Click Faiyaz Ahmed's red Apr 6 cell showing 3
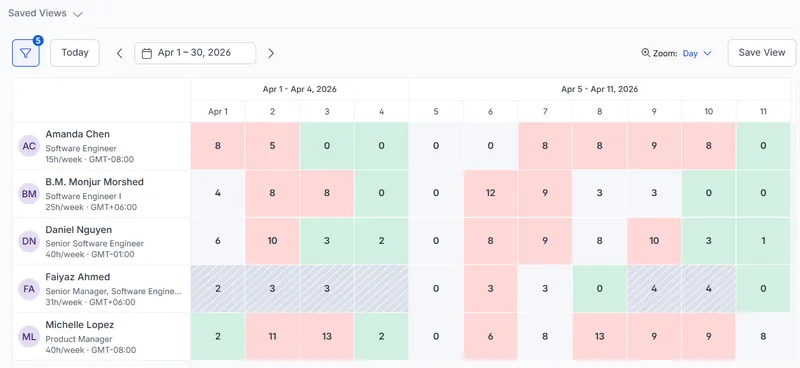This screenshot has height=368, width=800. 490,289
